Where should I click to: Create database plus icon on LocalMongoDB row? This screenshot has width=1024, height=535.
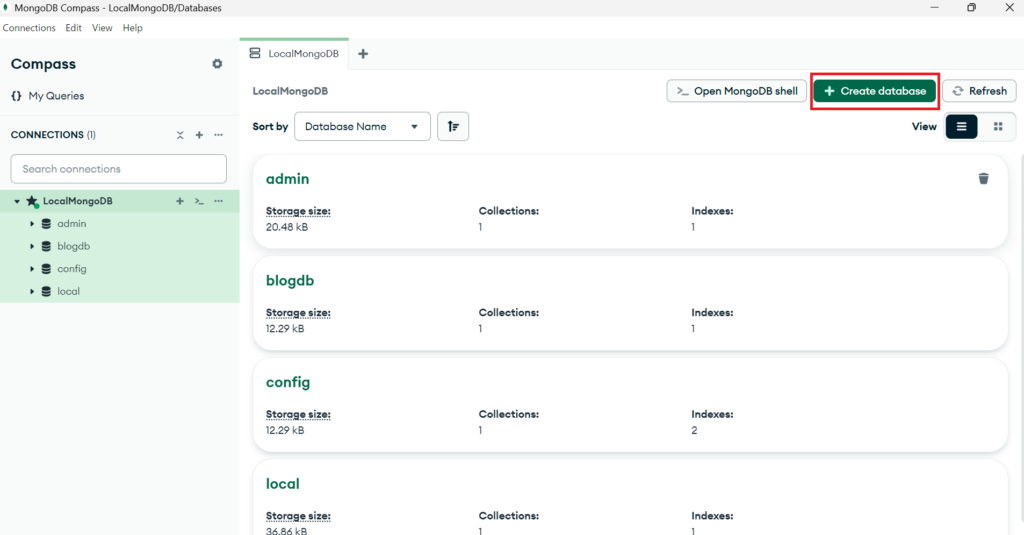pyautogui.click(x=180, y=201)
